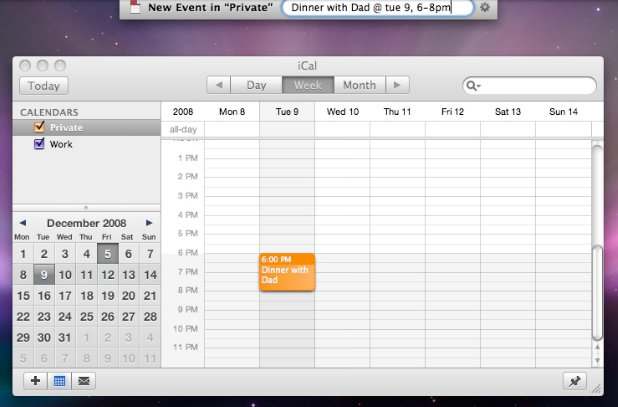This screenshot has height=407, width=618.
Task: Show the next month in the mini calendar
Action: [x=149, y=223]
